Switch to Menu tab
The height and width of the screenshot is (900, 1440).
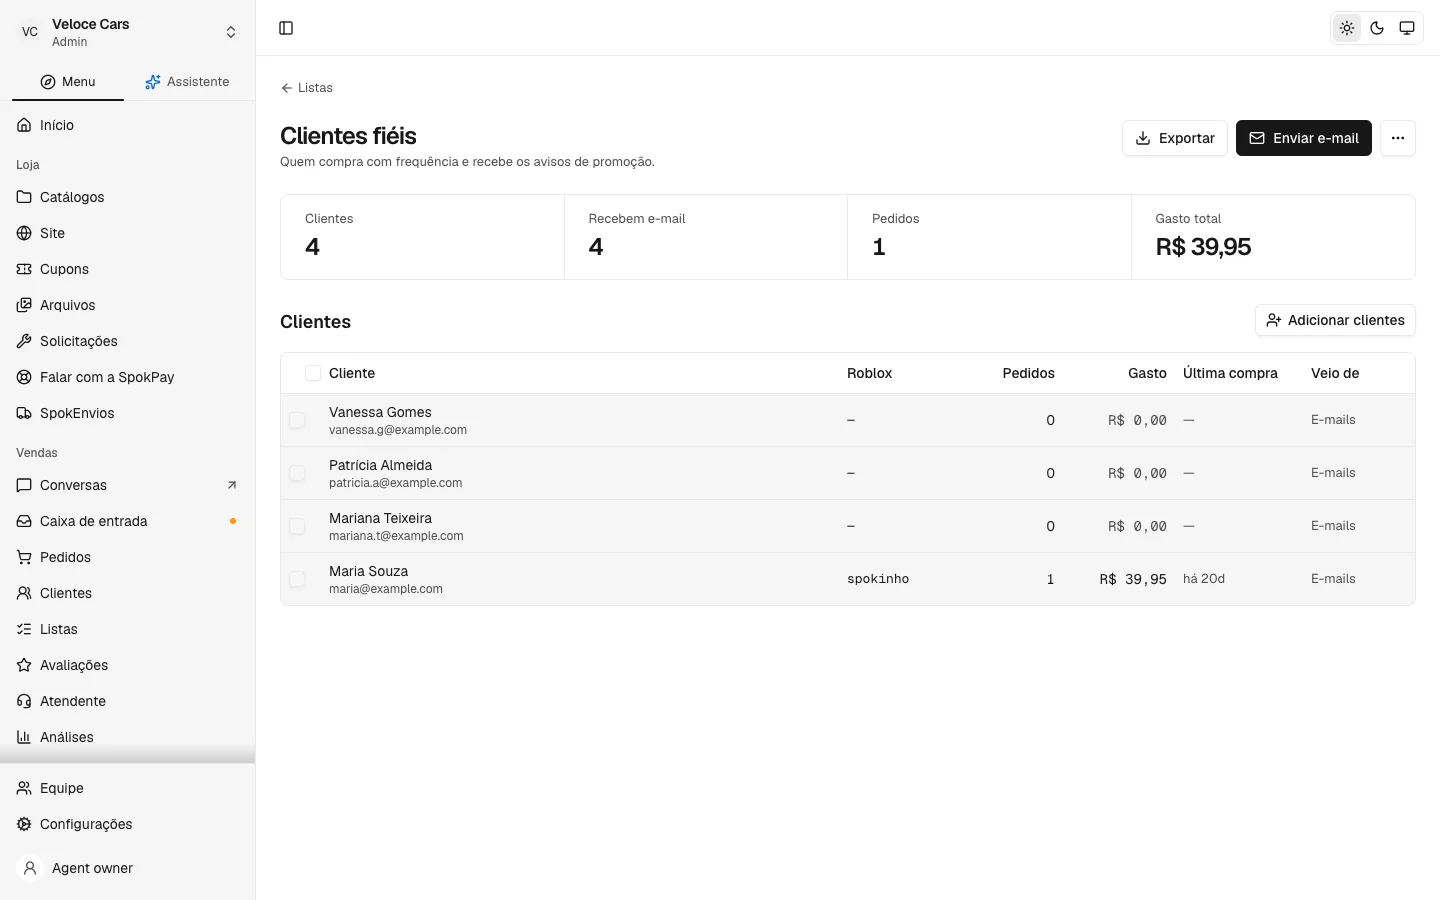click(68, 82)
